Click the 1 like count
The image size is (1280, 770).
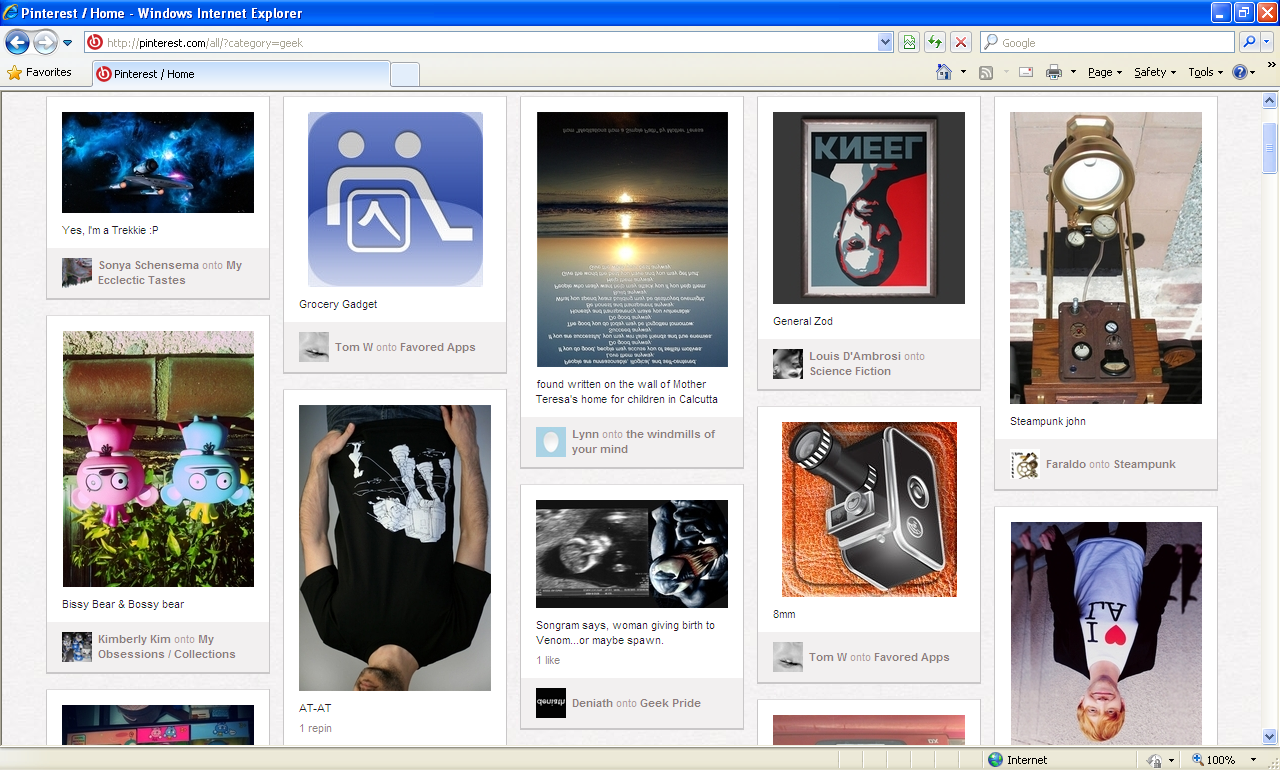[548, 660]
